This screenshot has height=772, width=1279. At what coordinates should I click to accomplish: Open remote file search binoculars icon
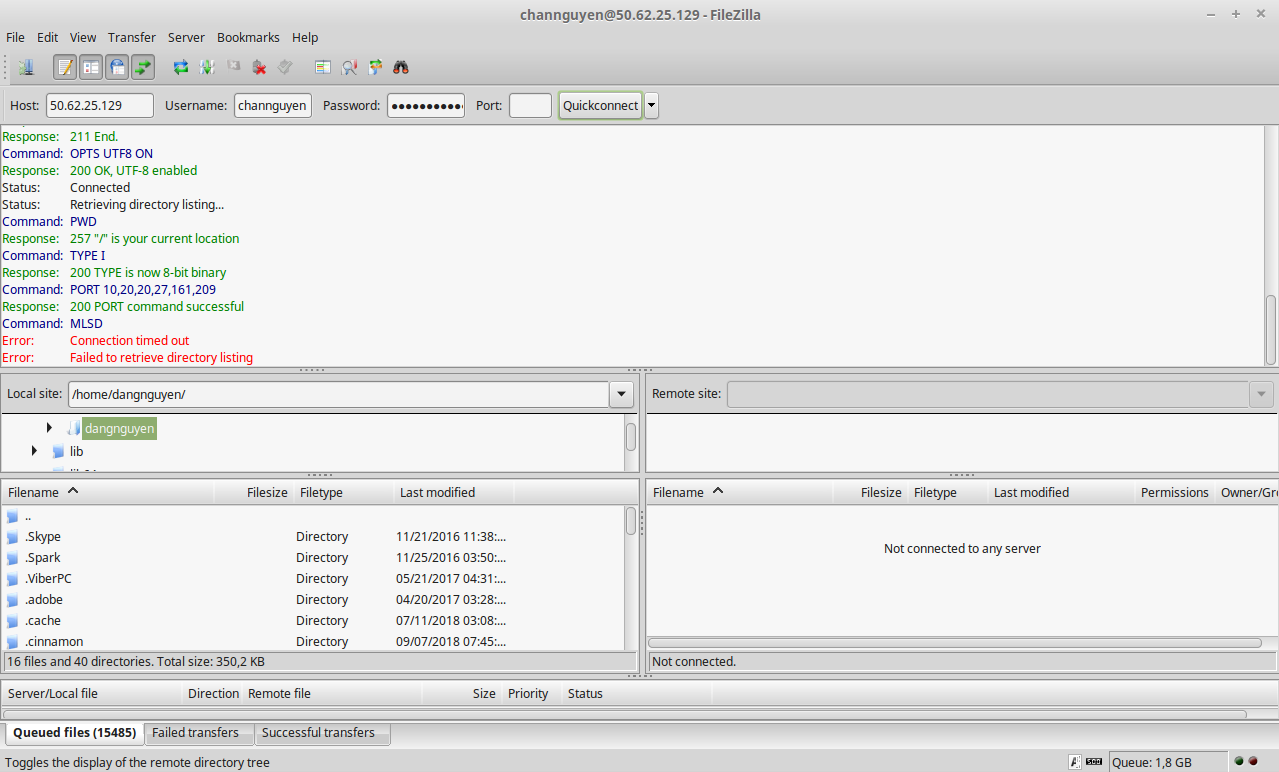(x=401, y=68)
